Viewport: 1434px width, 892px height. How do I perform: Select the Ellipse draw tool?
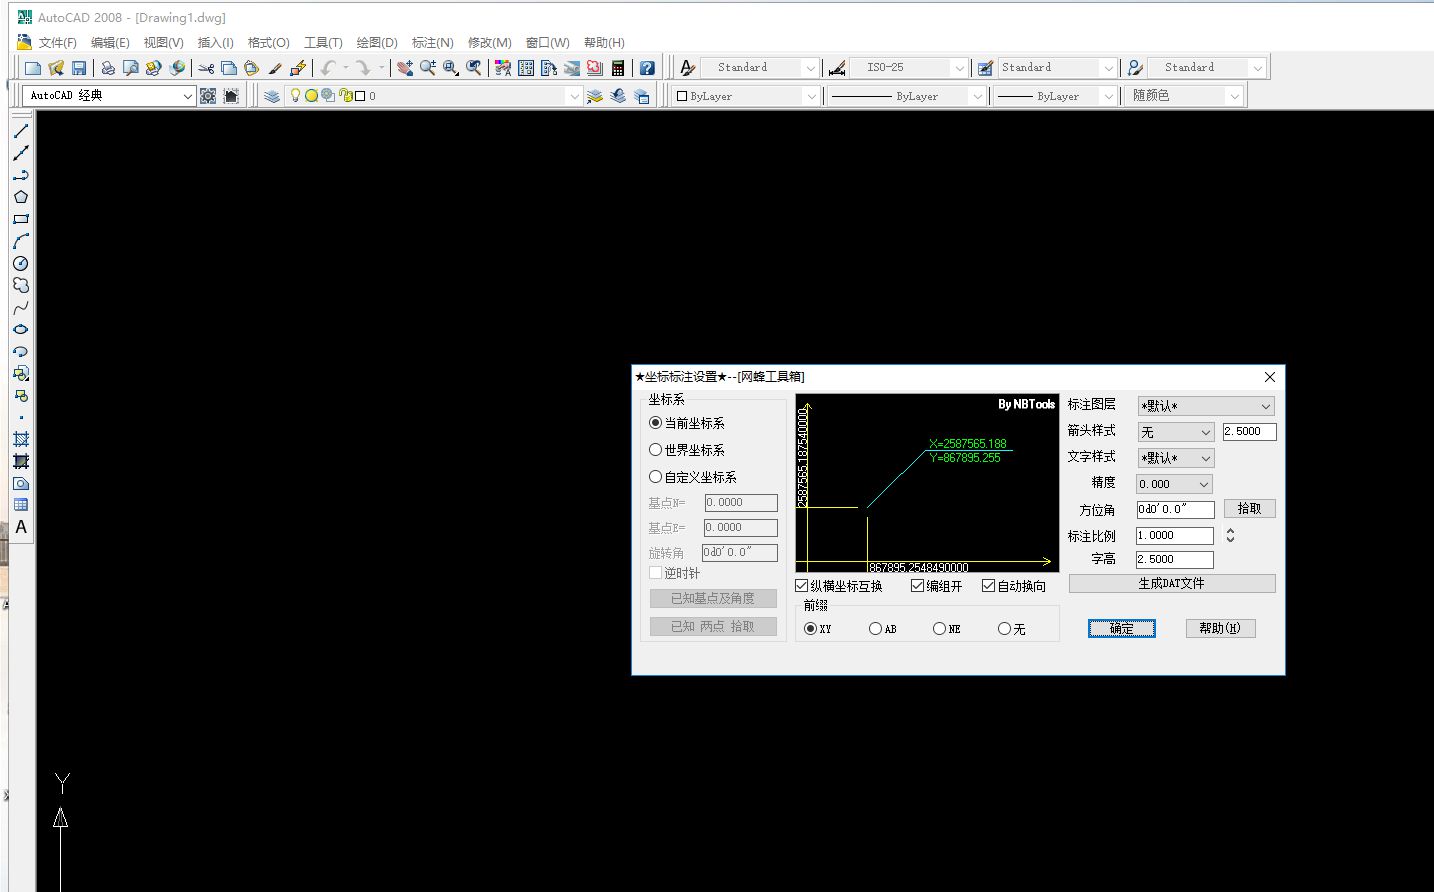(x=20, y=329)
